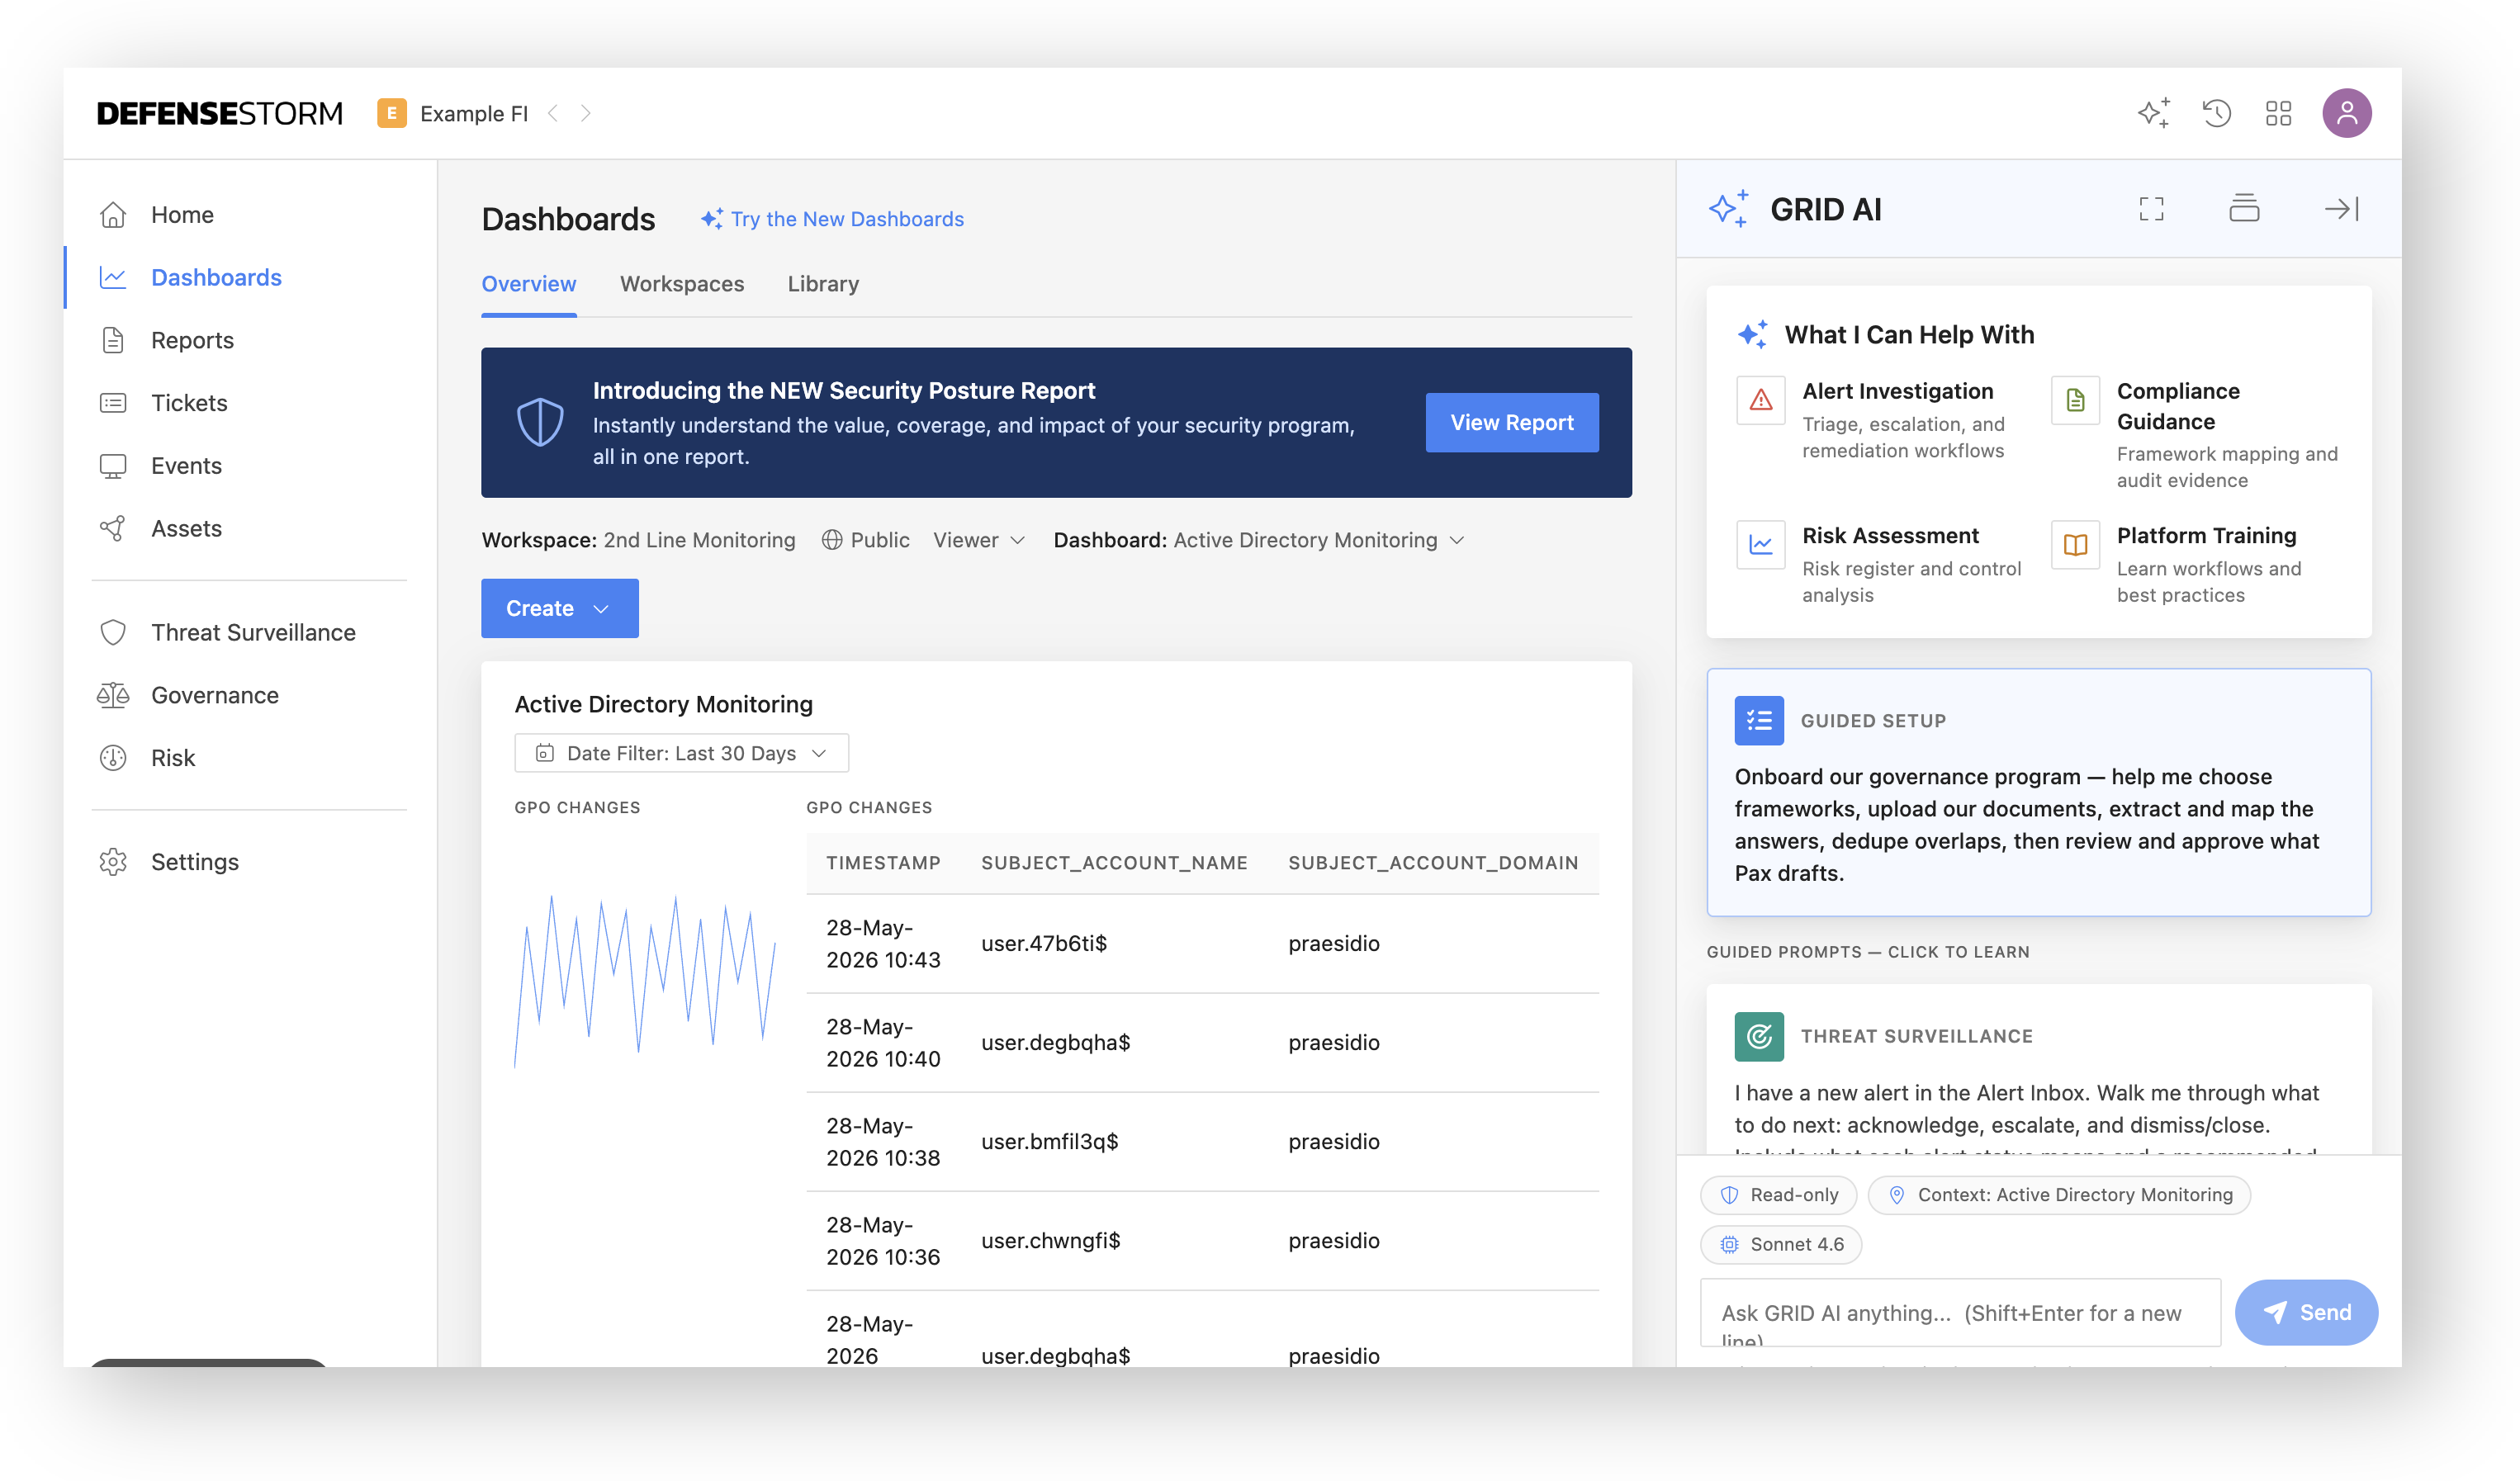Click the Ask GRID AI anything input field

[1960, 1313]
